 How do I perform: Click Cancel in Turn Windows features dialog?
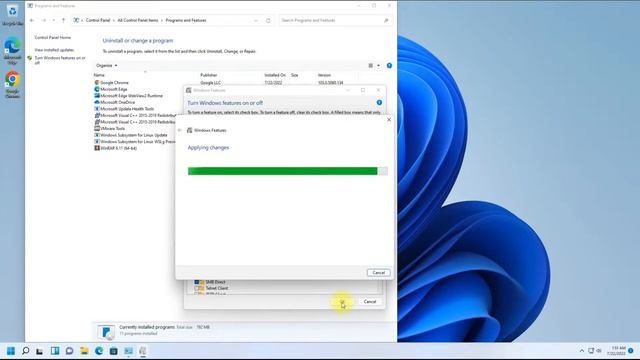pyautogui.click(x=370, y=302)
